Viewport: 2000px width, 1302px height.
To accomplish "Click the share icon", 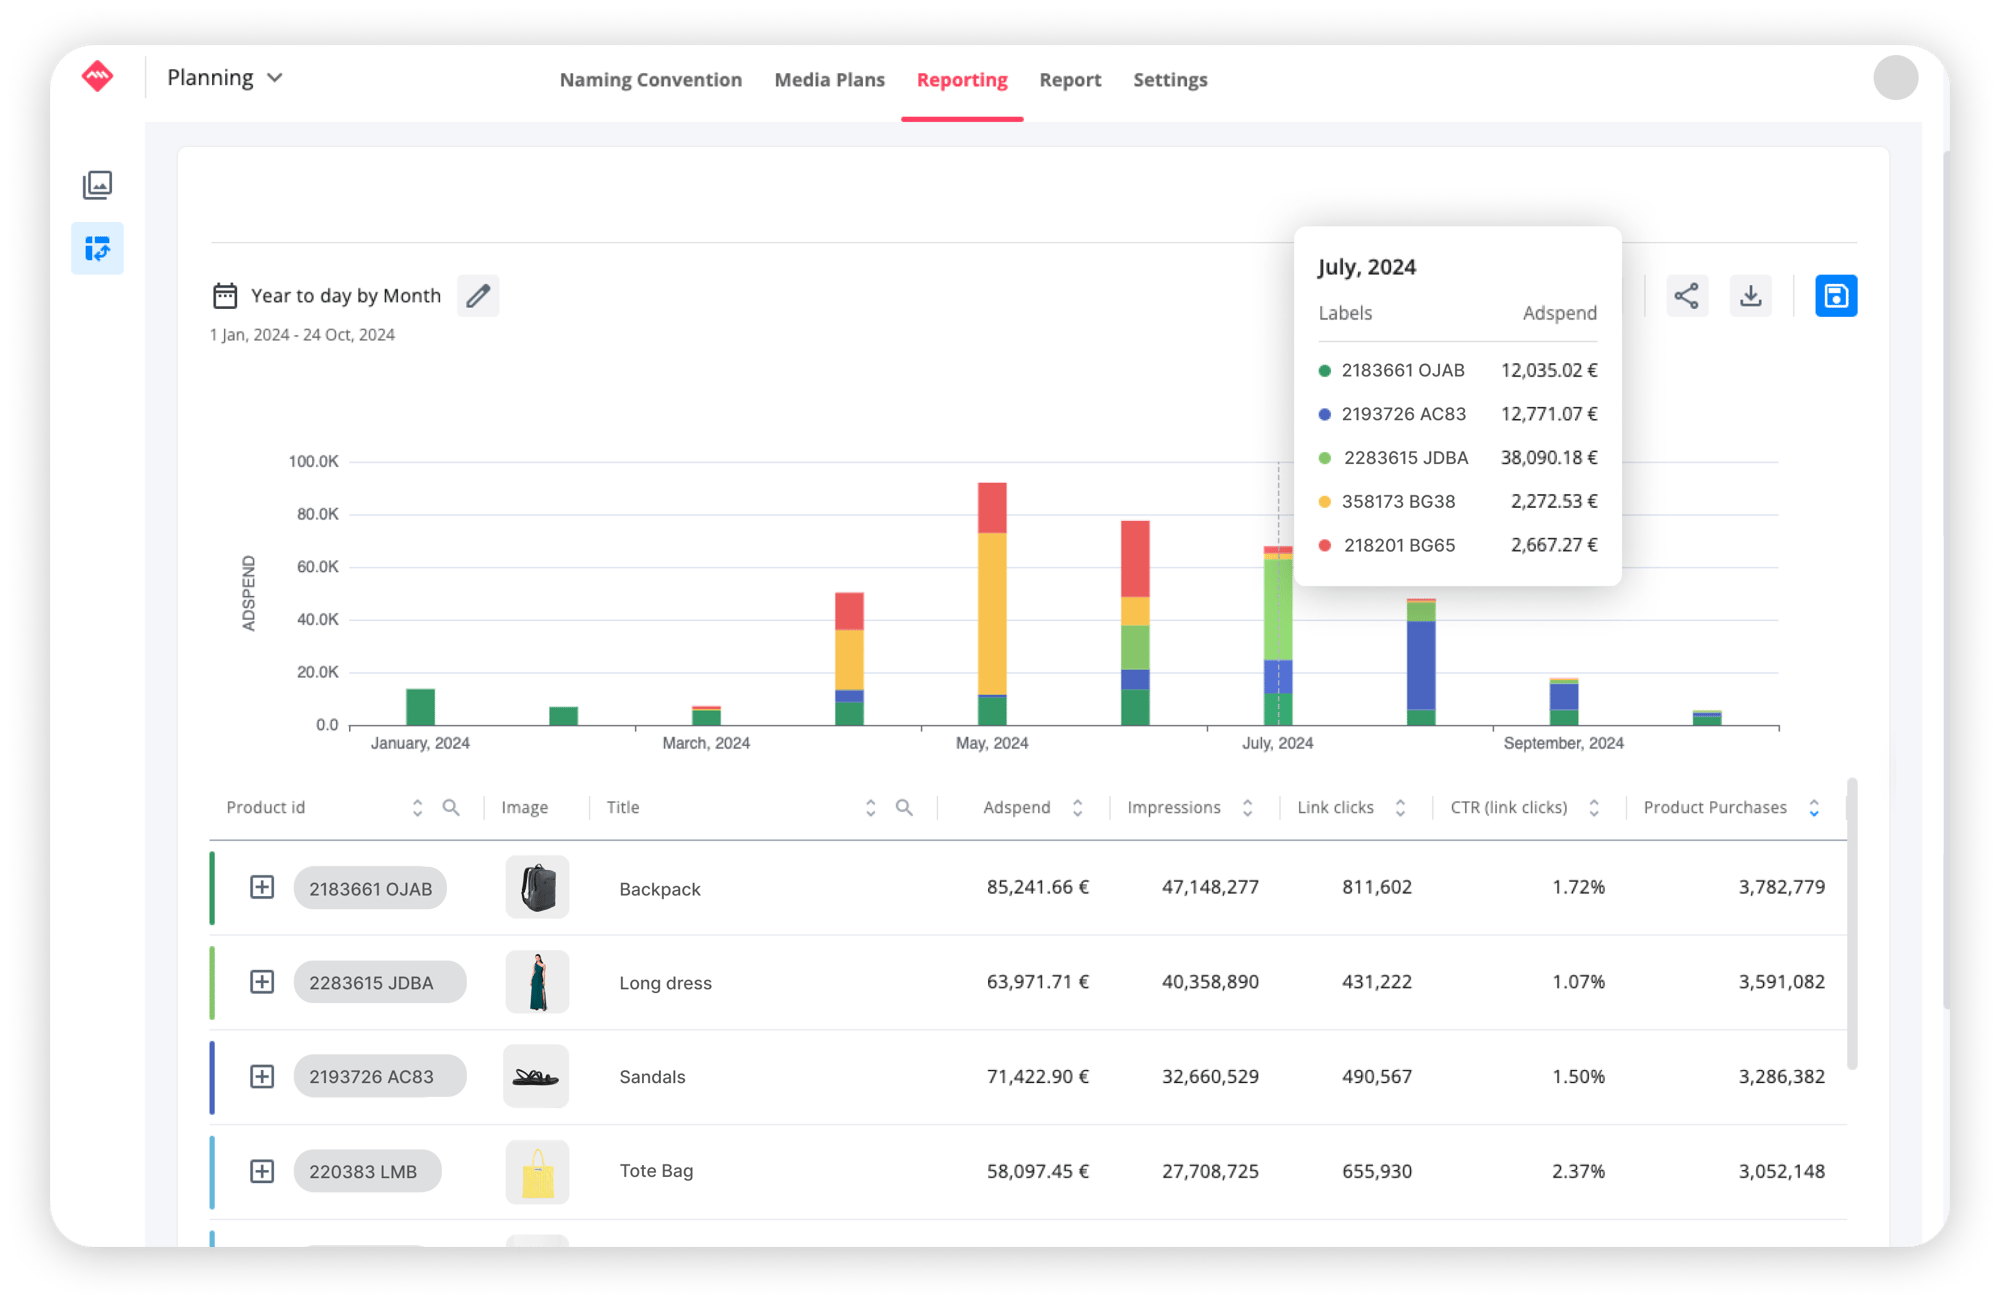I will [x=1686, y=296].
